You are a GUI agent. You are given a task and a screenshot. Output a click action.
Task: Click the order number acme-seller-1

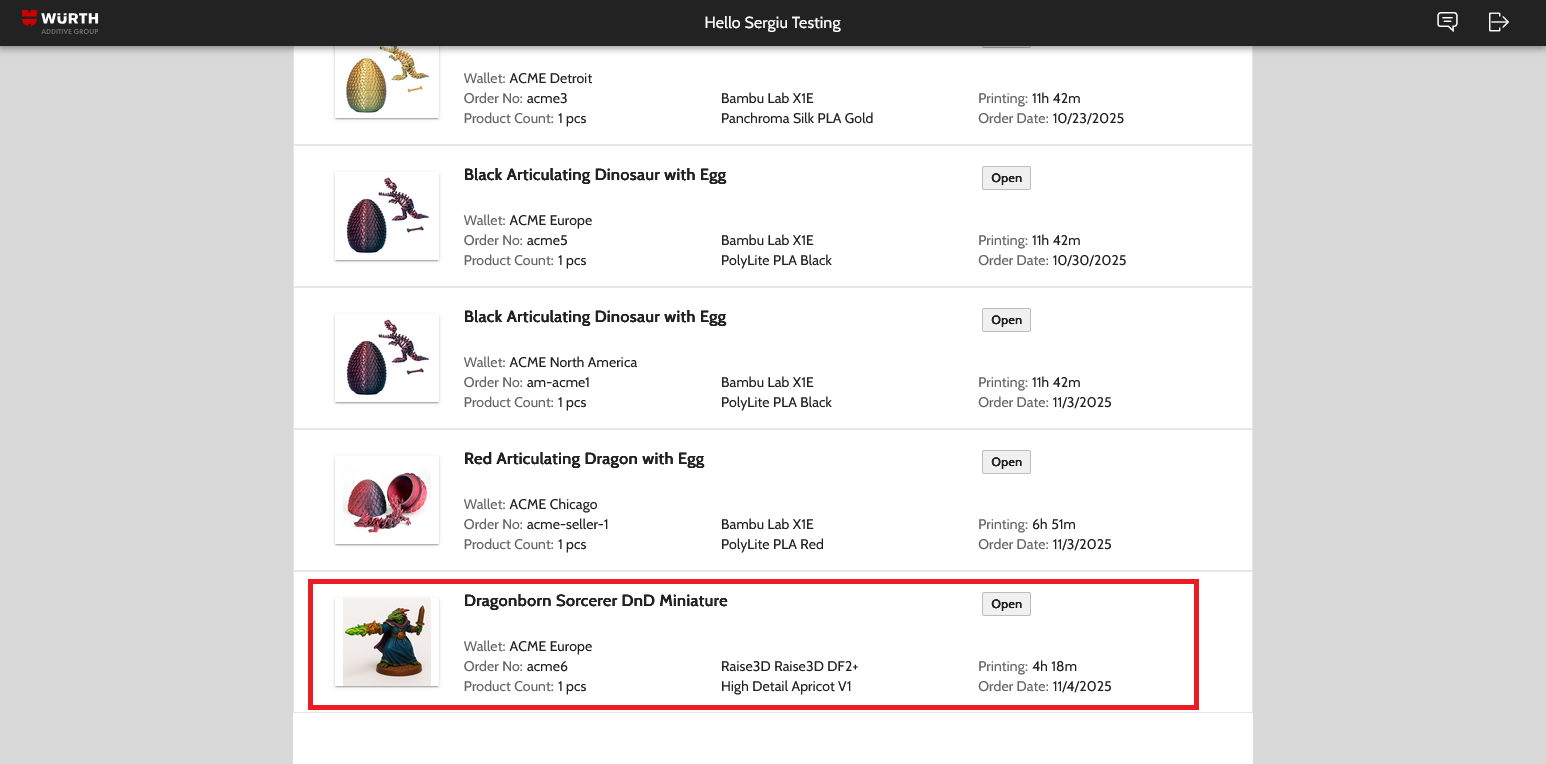567,525
